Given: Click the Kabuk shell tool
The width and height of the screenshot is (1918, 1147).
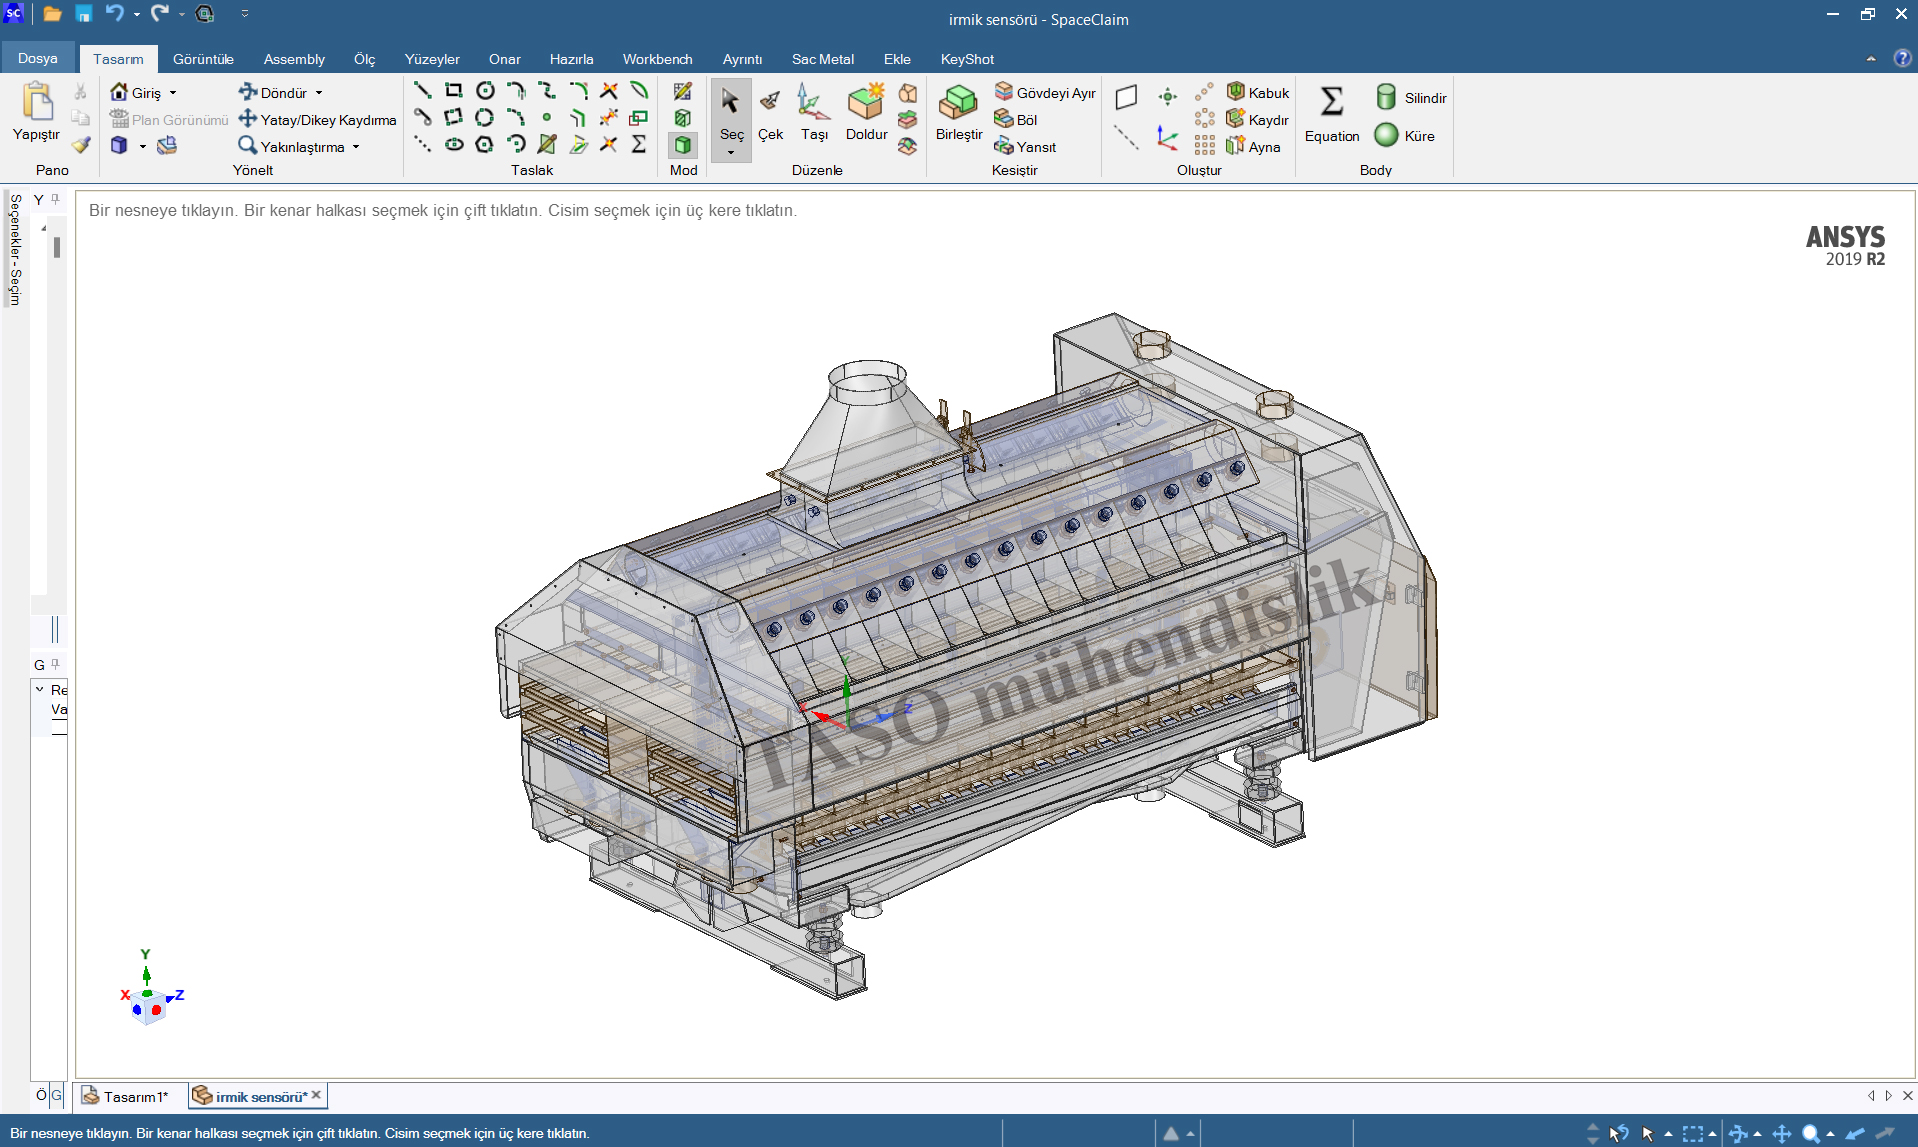Looking at the screenshot, I should (x=1258, y=93).
